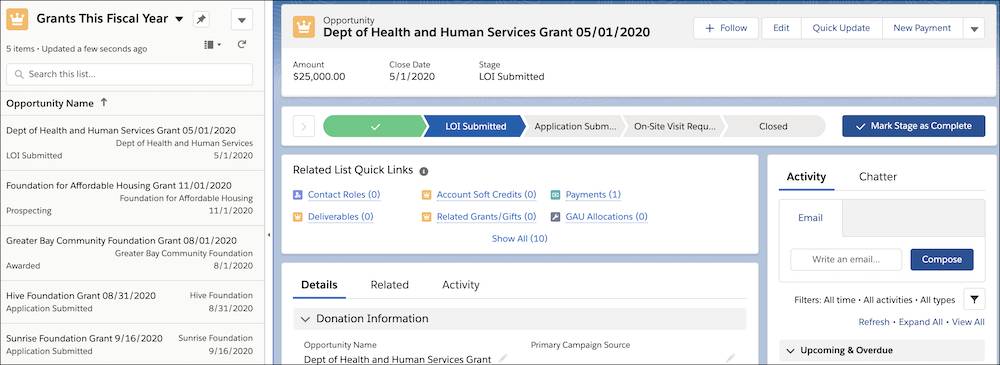1000x365 pixels.
Task: Switch to the Chatter tab
Action: [878, 177]
